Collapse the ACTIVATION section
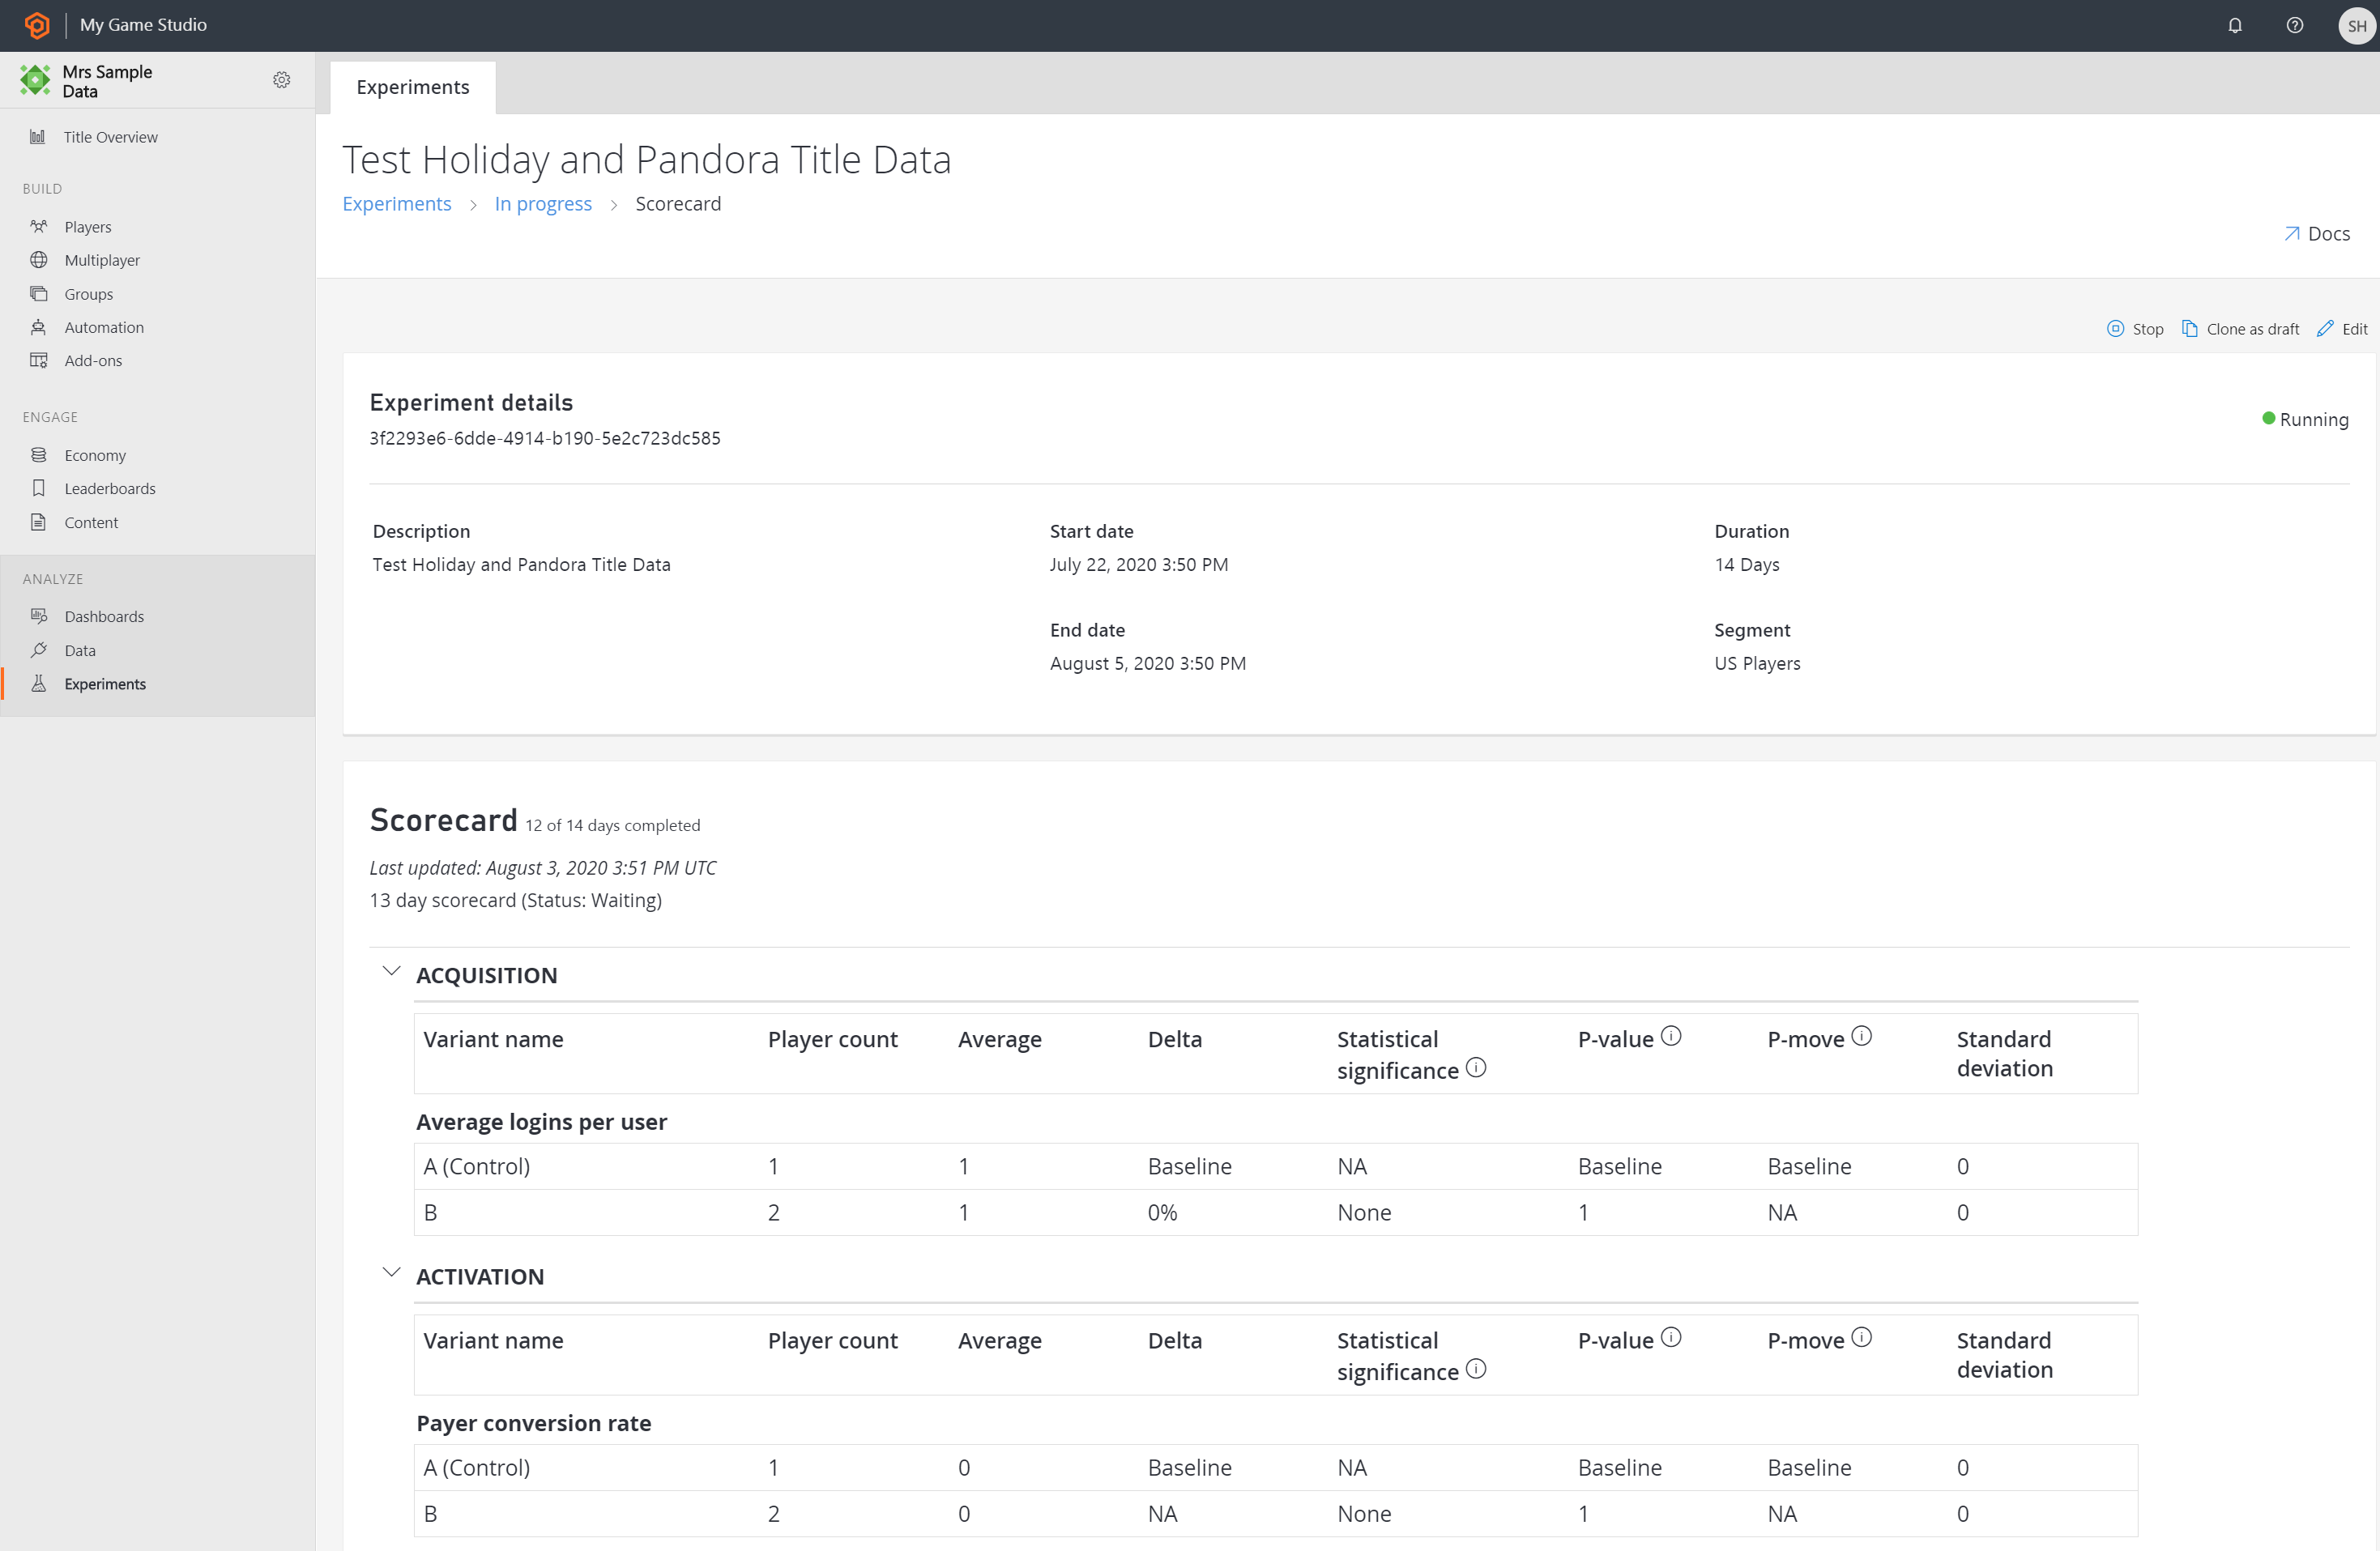 391,1271
